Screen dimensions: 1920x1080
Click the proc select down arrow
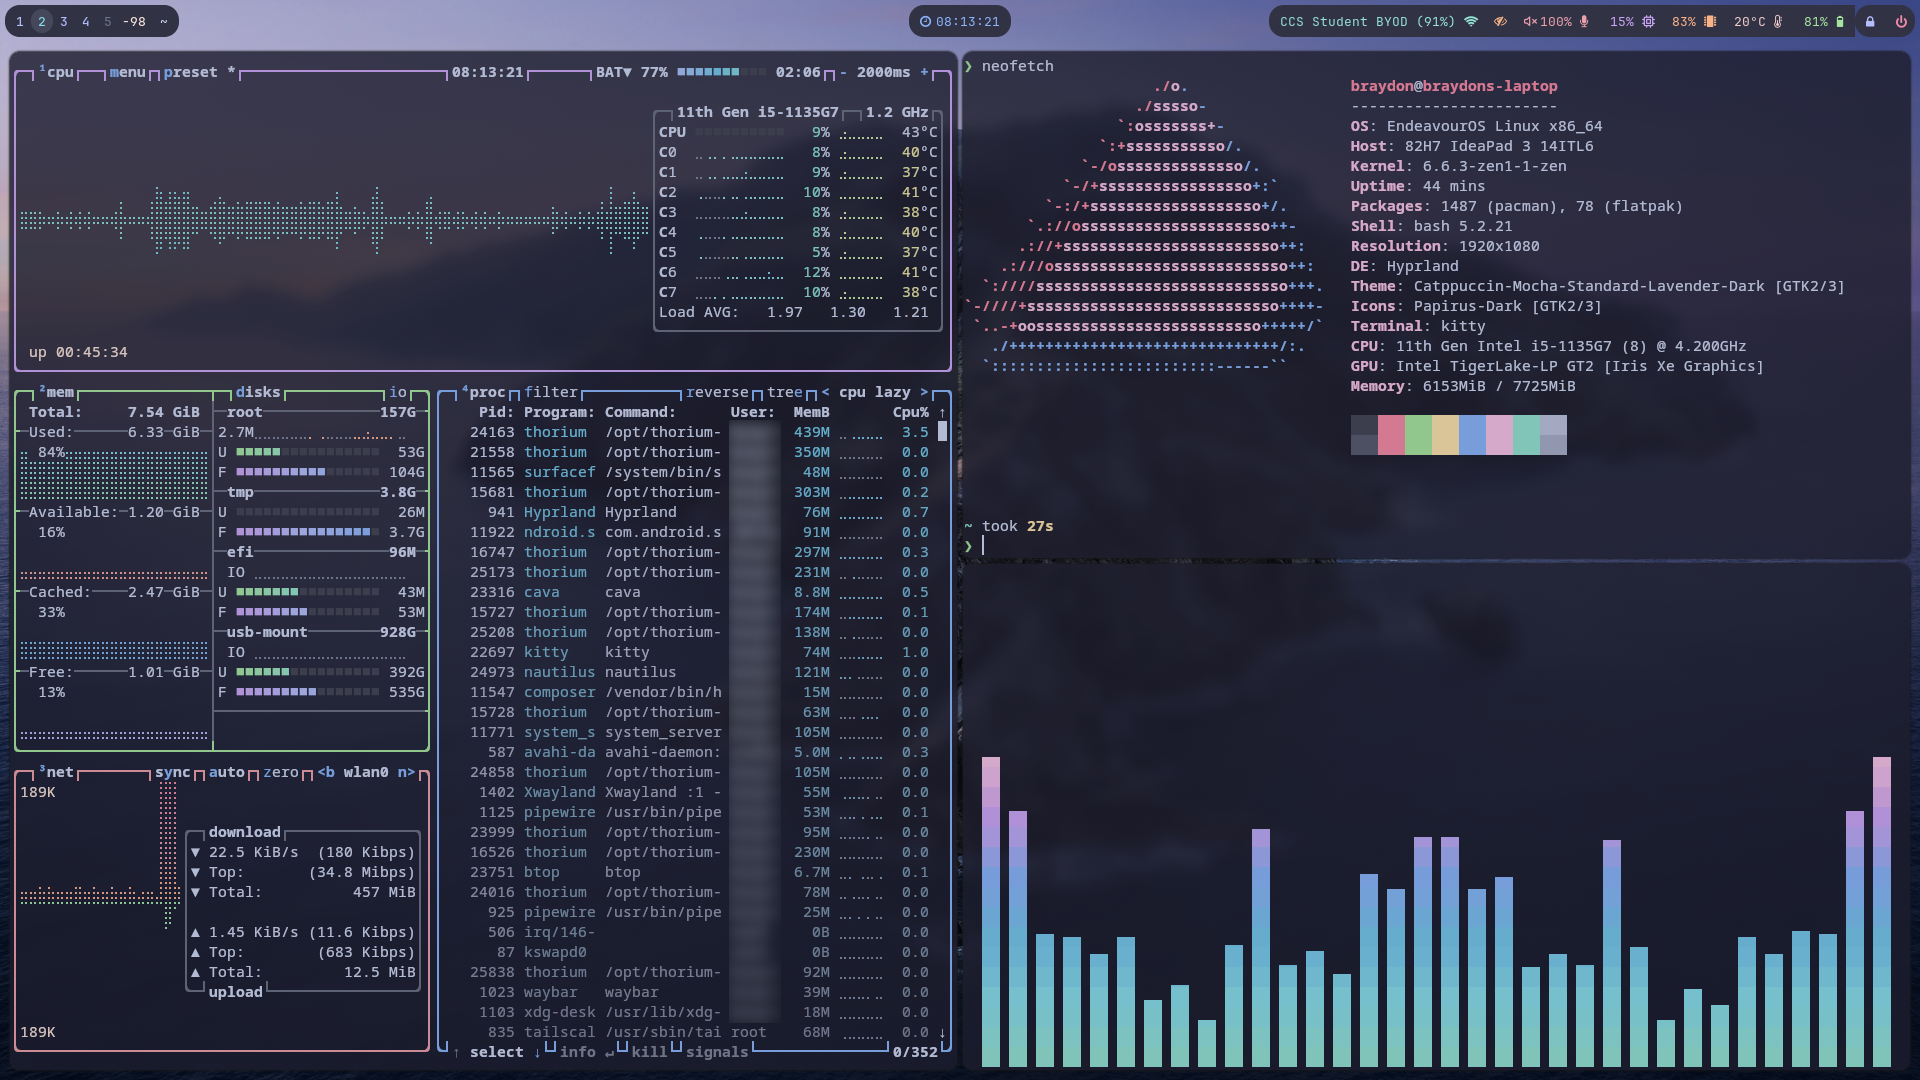tap(537, 1052)
